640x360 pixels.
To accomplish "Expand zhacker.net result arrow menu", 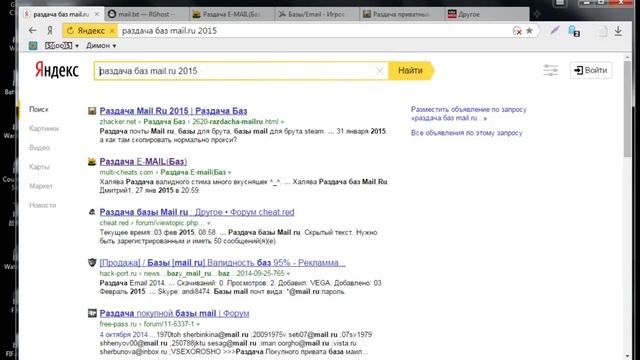I will (282, 122).
